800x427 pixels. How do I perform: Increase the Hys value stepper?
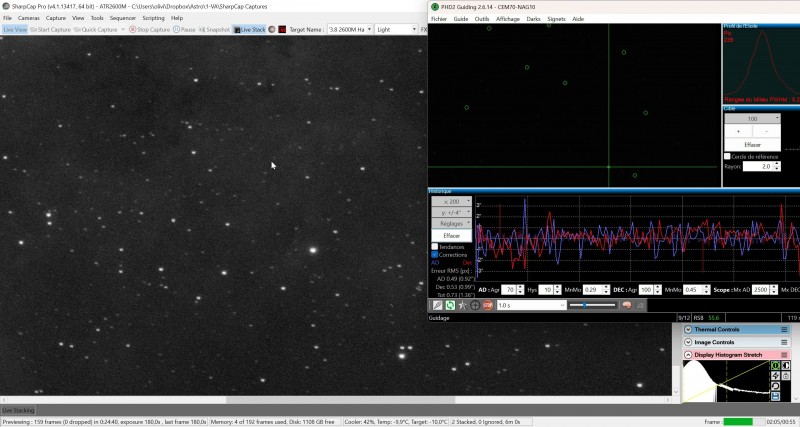point(557,287)
